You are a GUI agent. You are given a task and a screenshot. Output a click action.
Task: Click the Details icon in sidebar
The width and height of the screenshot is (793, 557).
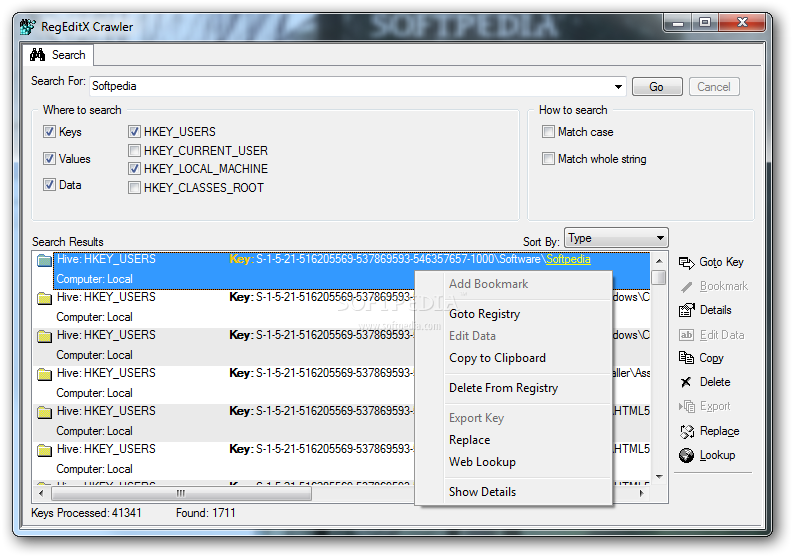point(686,310)
